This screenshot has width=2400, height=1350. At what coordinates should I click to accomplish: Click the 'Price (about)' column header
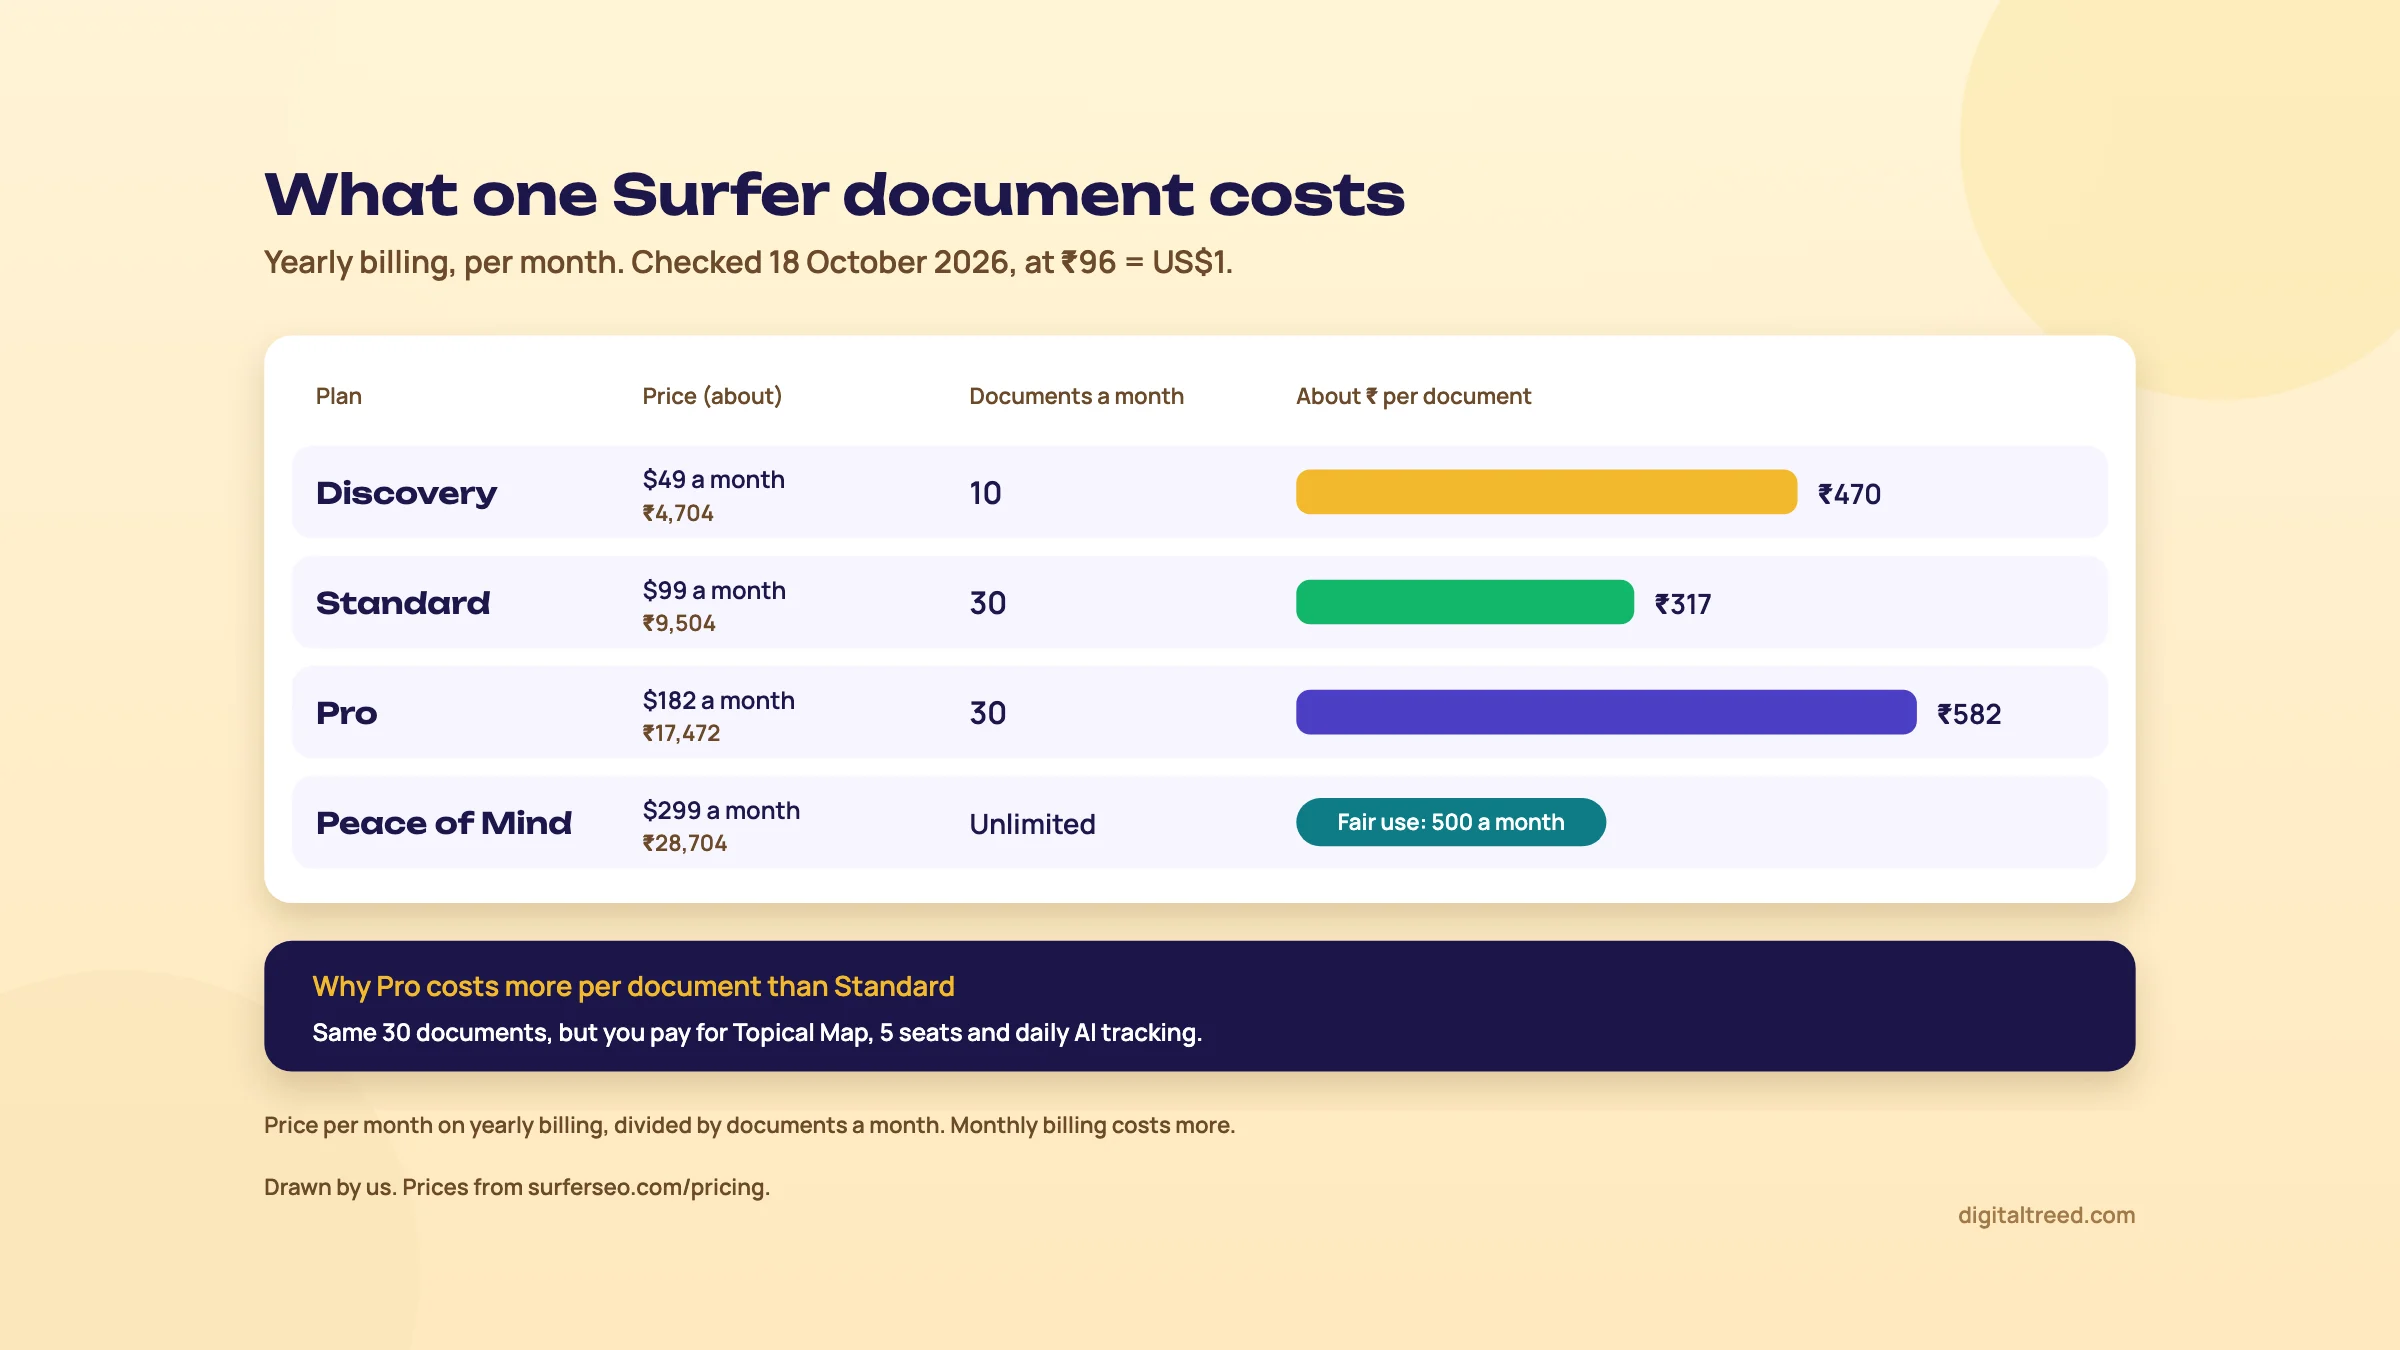click(x=712, y=396)
